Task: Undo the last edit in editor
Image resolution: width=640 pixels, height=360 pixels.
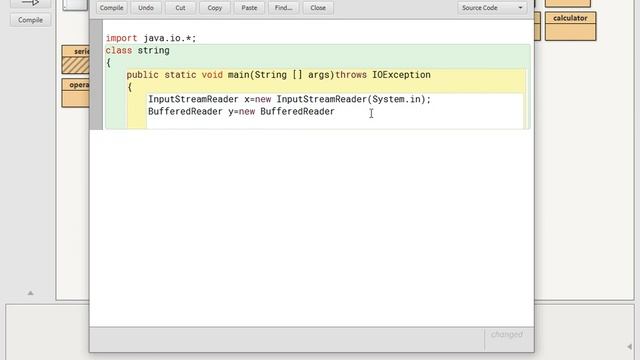Action: 146,8
